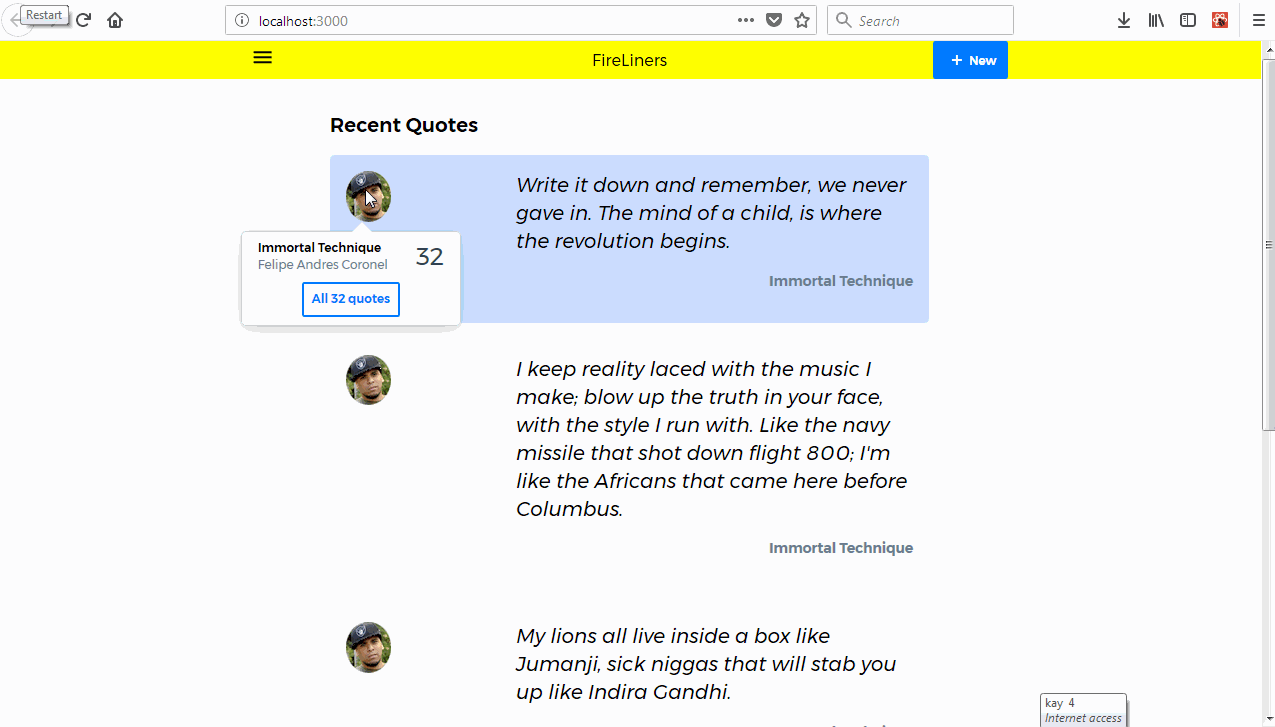This screenshot has width=1275, height=727.
Task: Save page to Pocket icon
Action: tap(774, 20)
